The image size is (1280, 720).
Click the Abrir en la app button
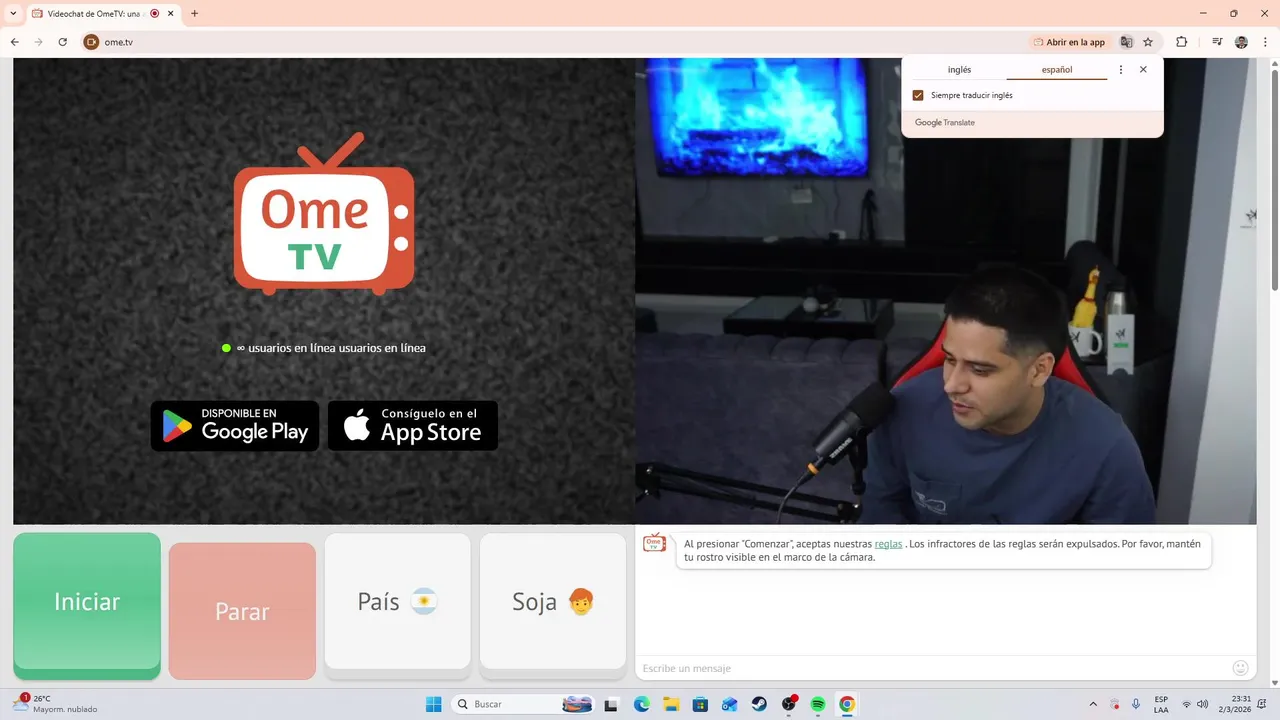click(1069, 42)
